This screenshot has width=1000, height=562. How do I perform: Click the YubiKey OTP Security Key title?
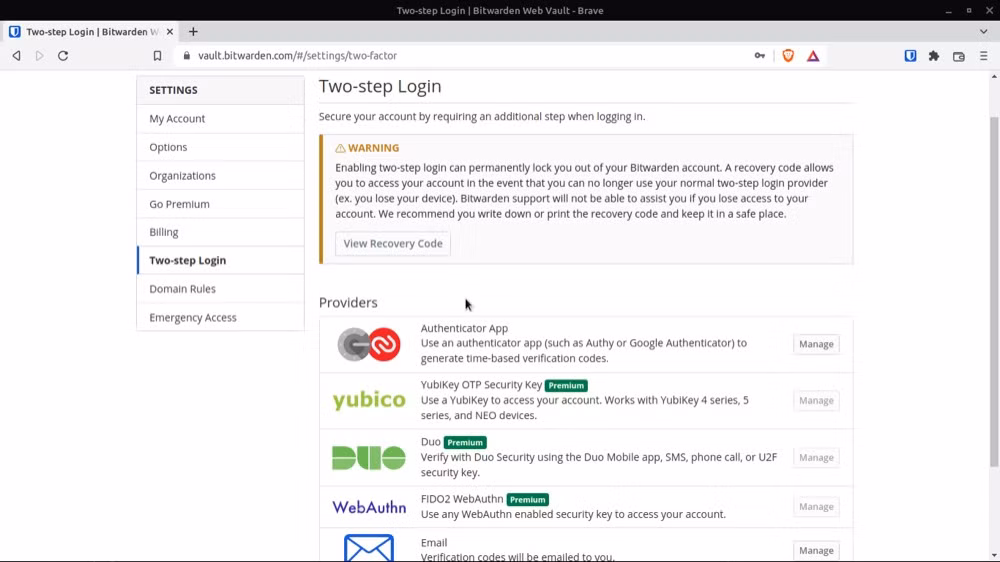(x=481, y=385)
